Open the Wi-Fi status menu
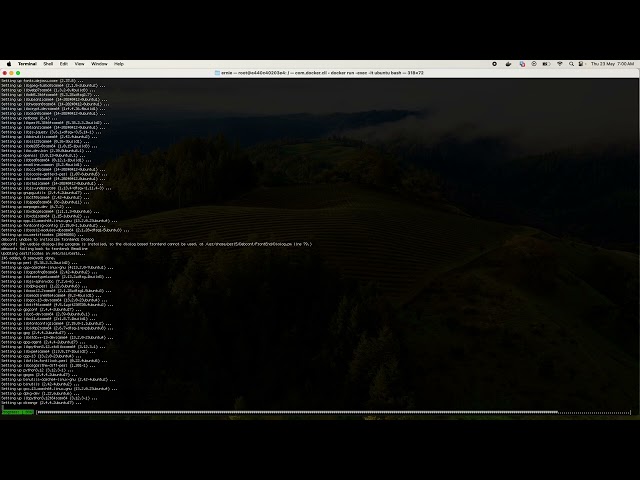Screen dimensions: 640x480 tap(560, 64)
